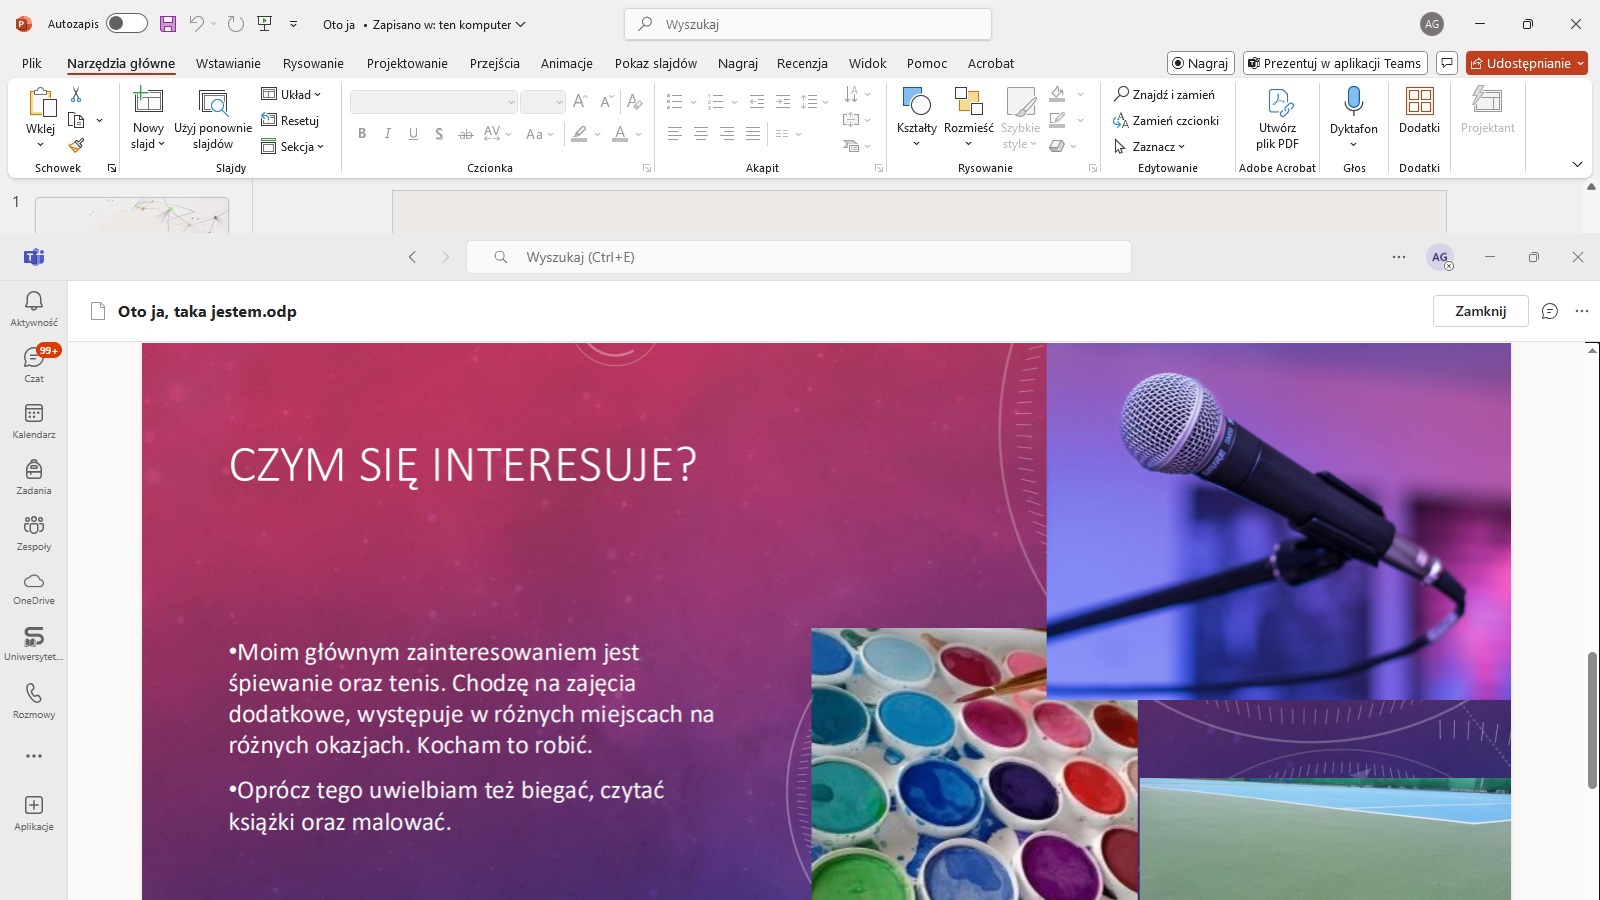Expand the Układ layout dropdown

click(291, 94)
